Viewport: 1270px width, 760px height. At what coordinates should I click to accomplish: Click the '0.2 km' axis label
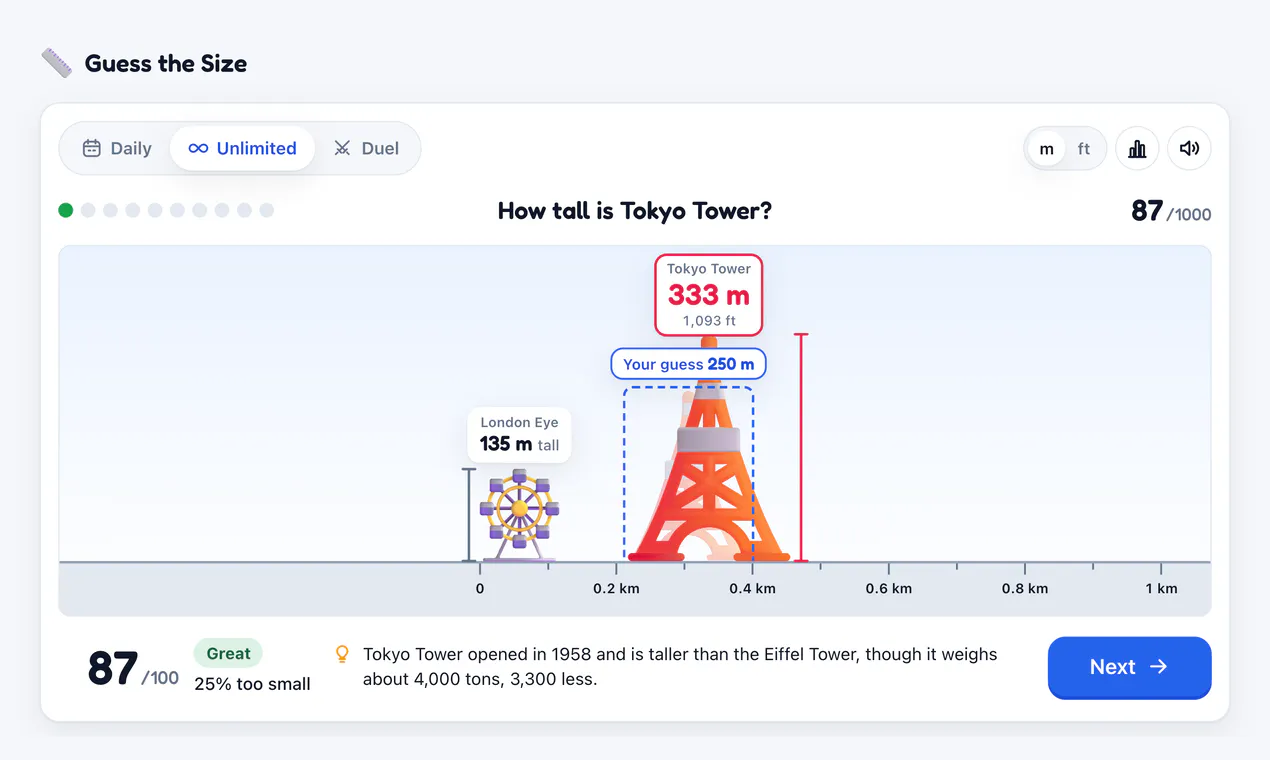point(616,588)
